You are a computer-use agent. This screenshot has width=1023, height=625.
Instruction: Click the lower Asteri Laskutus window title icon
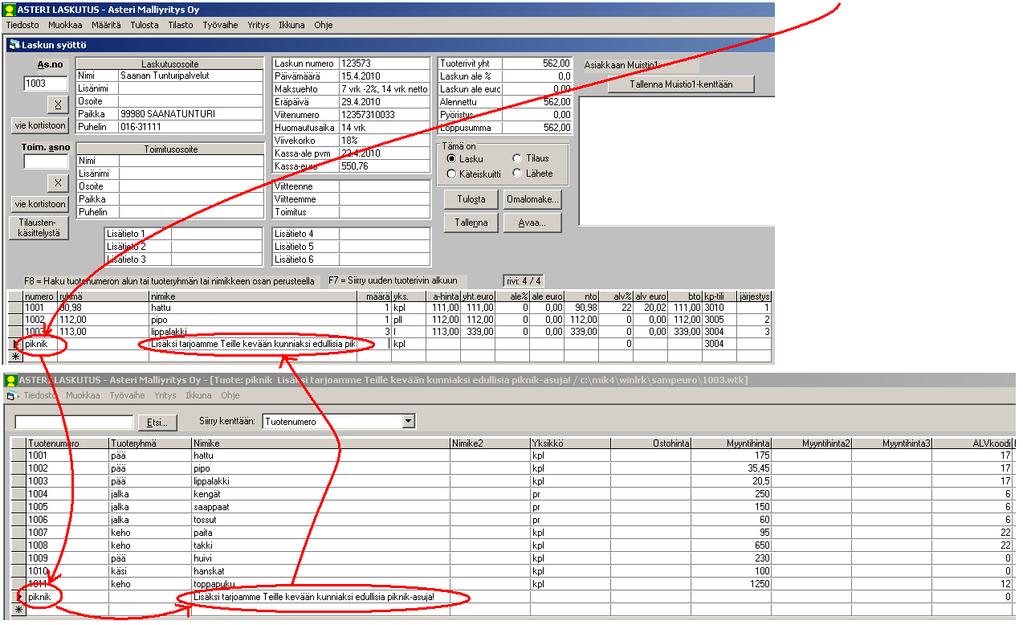(11, 380)
